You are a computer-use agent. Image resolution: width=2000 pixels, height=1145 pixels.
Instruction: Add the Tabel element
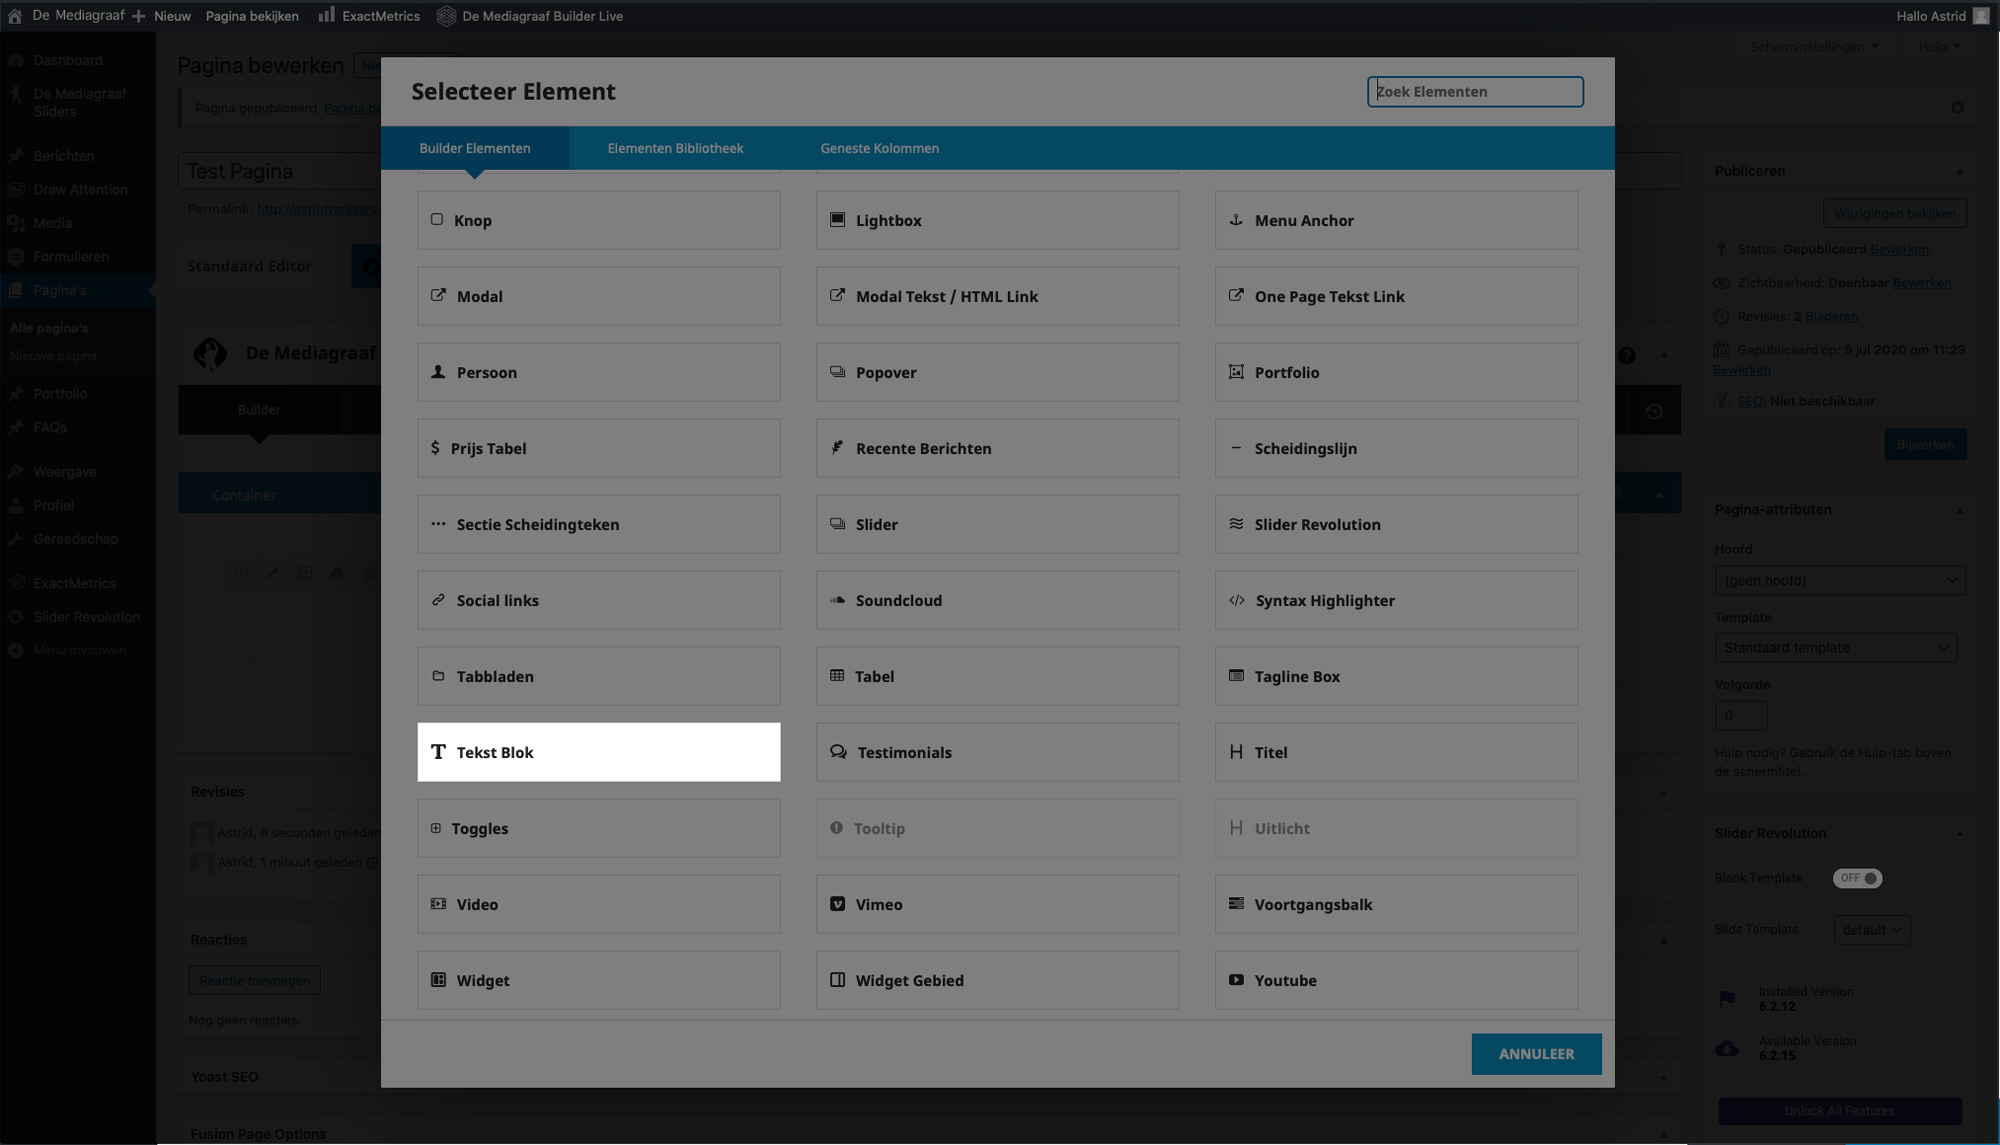click(997, 676)
